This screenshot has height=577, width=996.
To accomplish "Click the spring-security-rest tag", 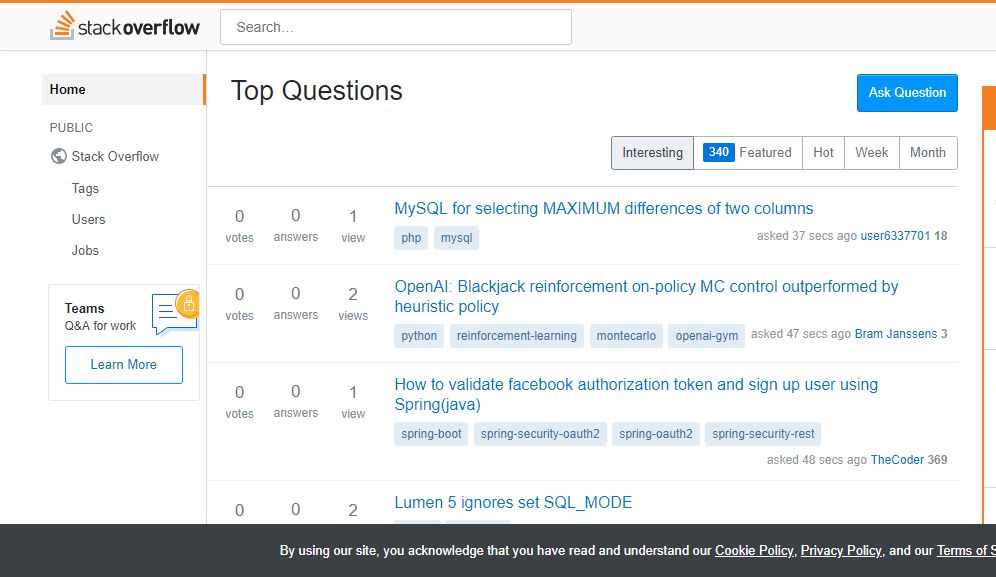I will (x=763, y=434).
